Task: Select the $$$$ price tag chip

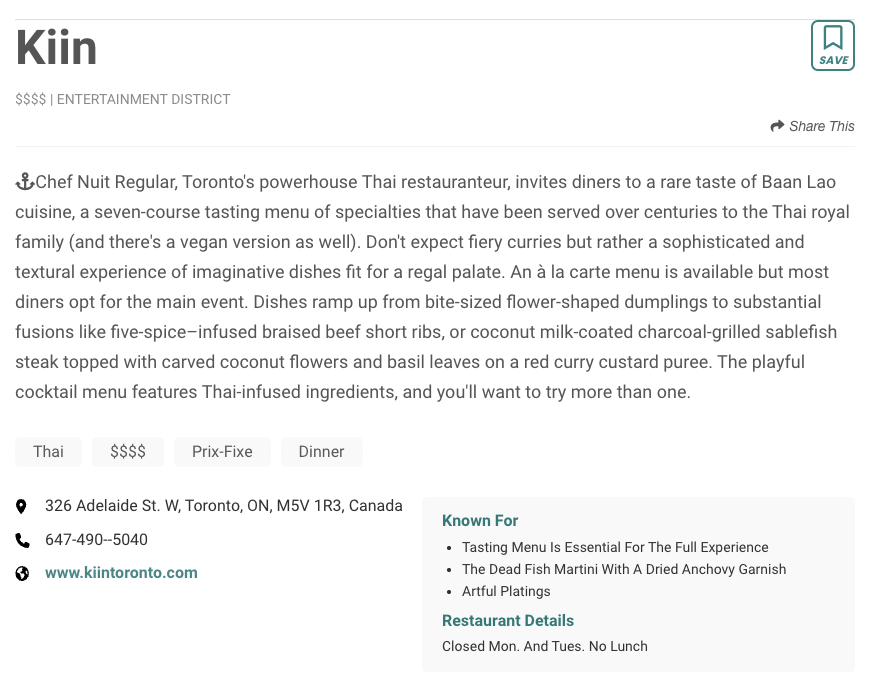Action: 128,452
